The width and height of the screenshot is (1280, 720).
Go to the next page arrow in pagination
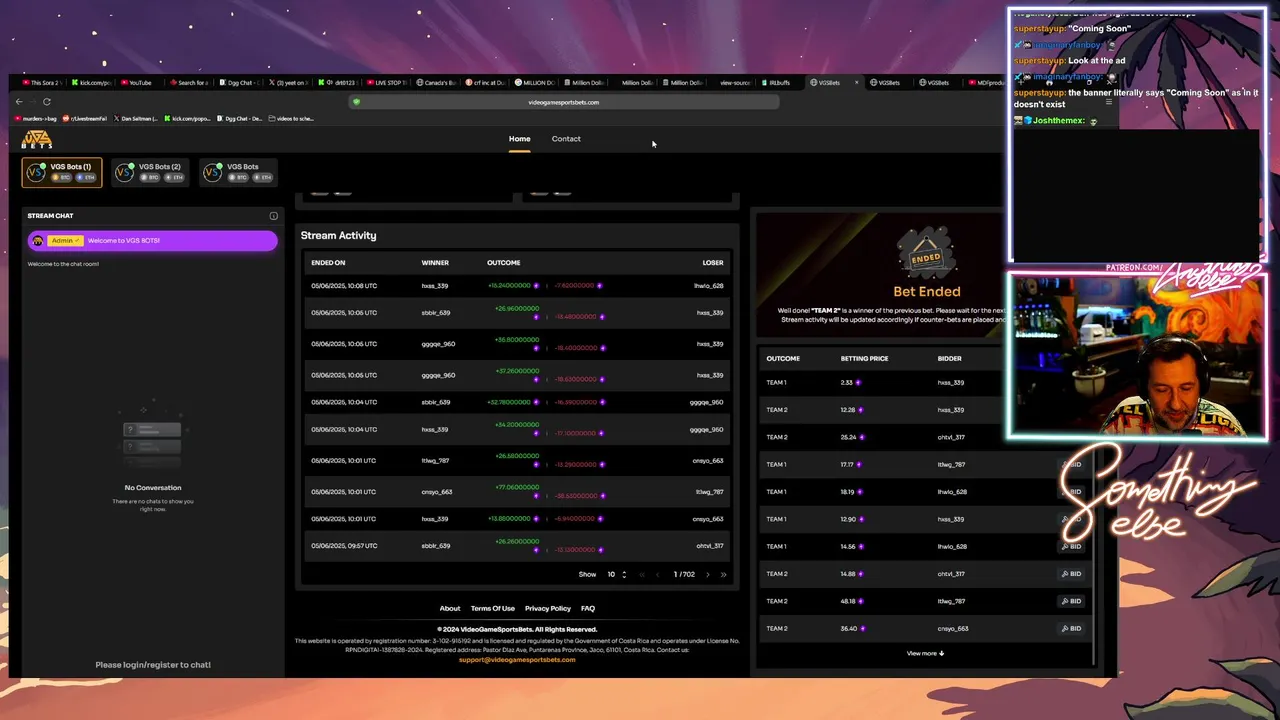coord(707,574)
